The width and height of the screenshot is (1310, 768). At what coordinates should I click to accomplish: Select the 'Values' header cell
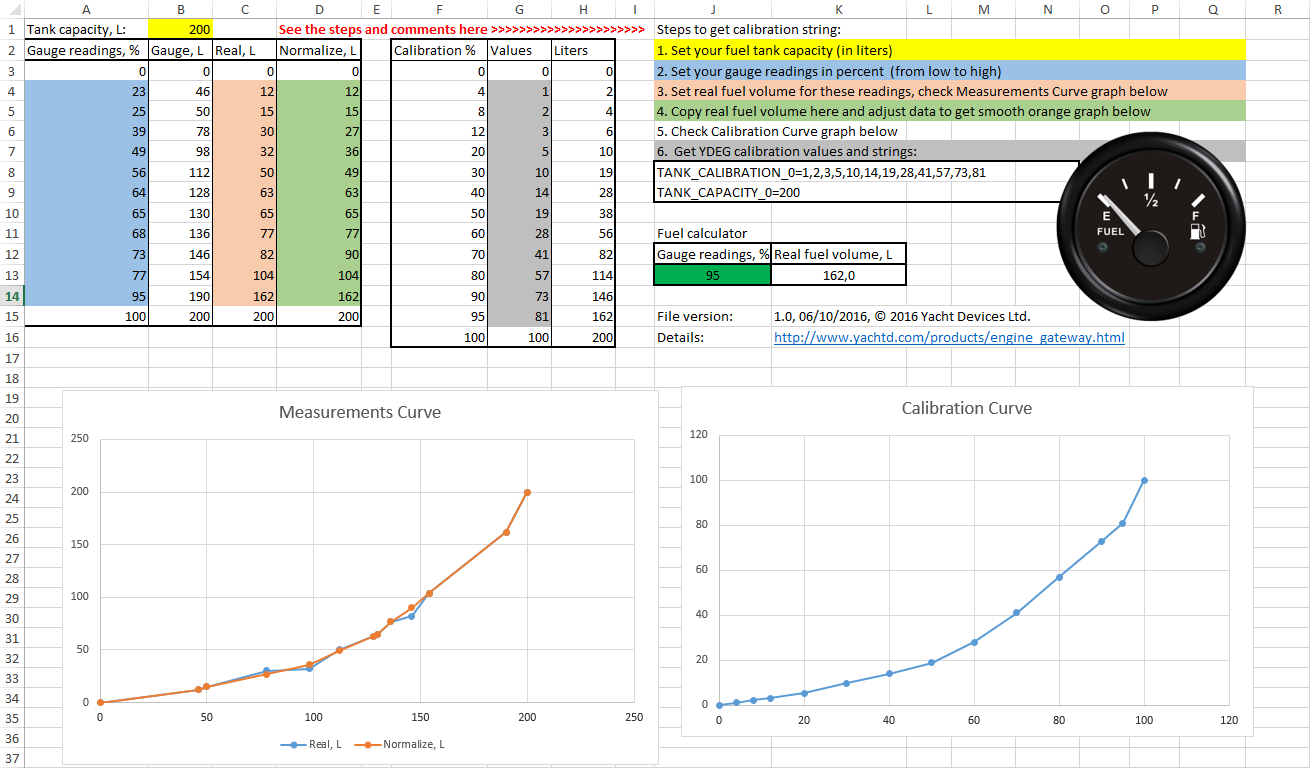click(518, 50)
